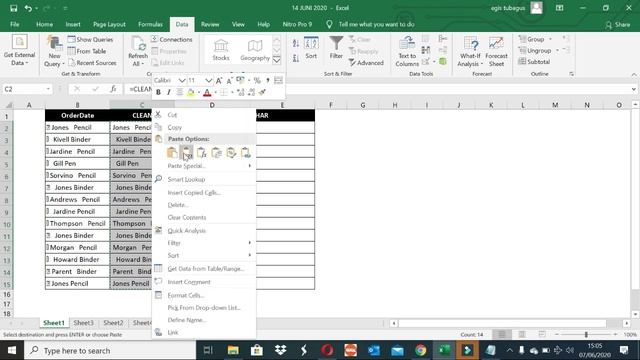Toggle Italic in mini toolbar
This screenshot has width=640, height=360.
point(169,93)
